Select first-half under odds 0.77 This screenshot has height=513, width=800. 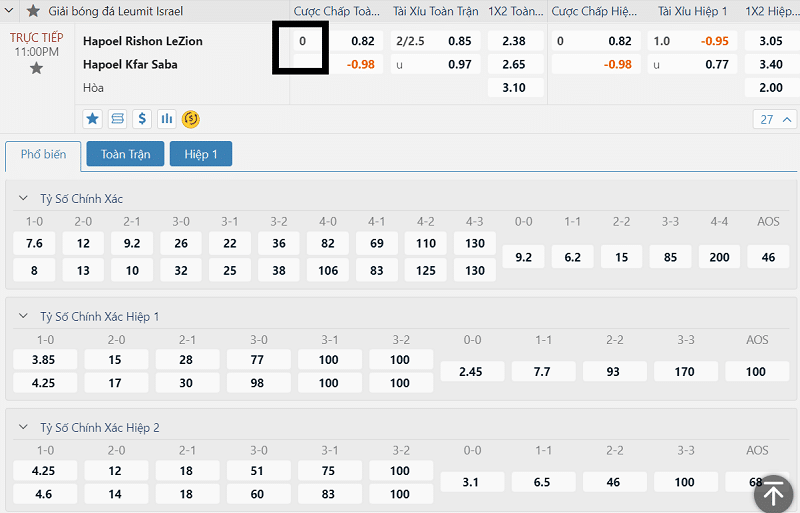692,64
